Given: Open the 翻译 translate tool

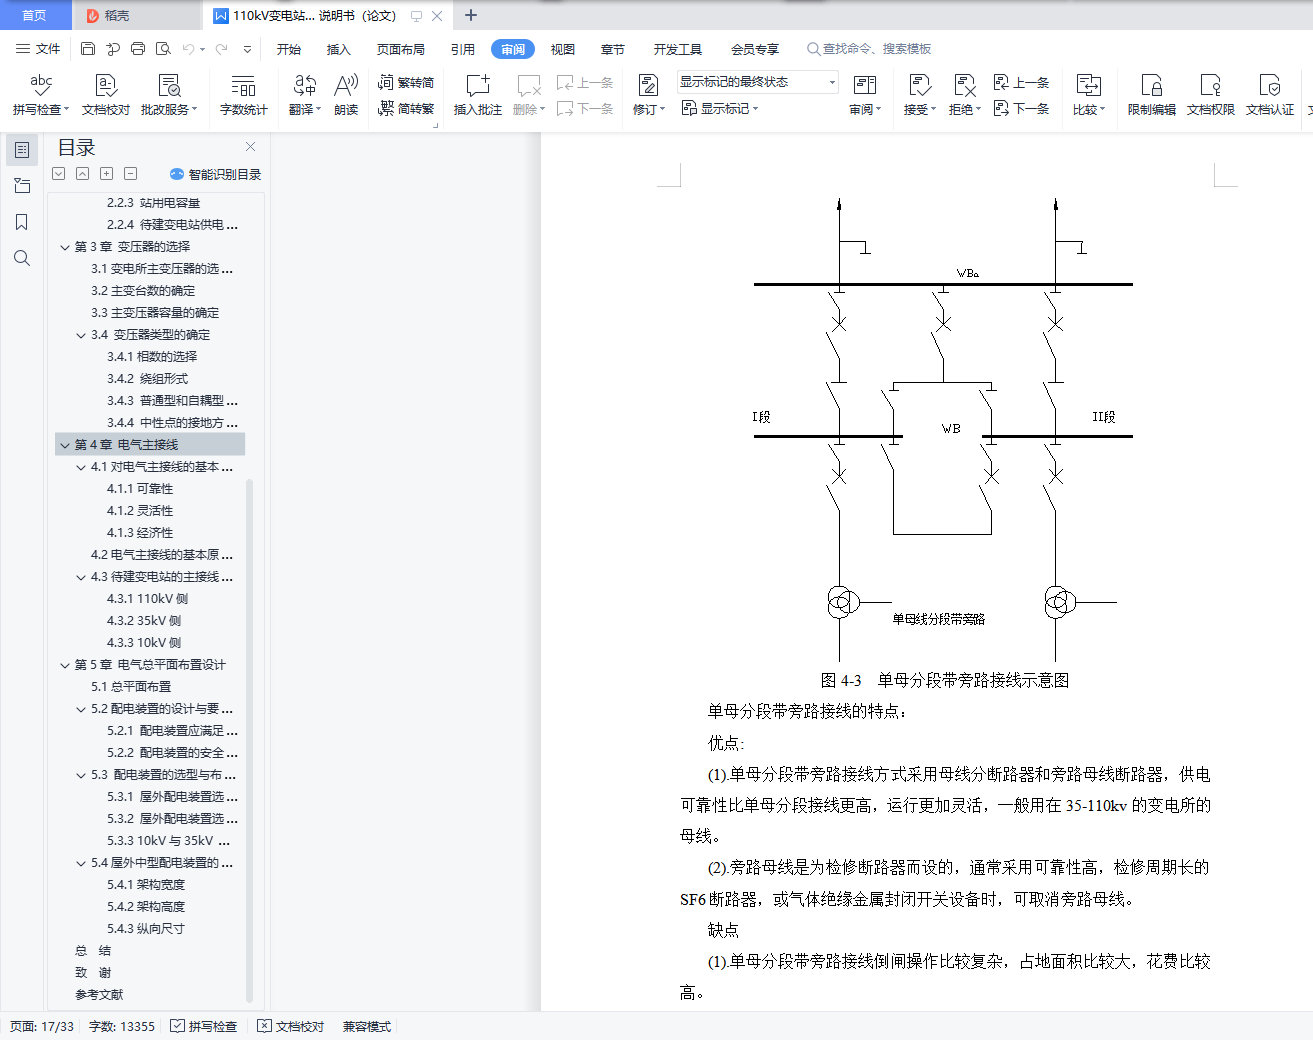Looking at the screenshot, I should pyautogui.click(x=305, y=95).
